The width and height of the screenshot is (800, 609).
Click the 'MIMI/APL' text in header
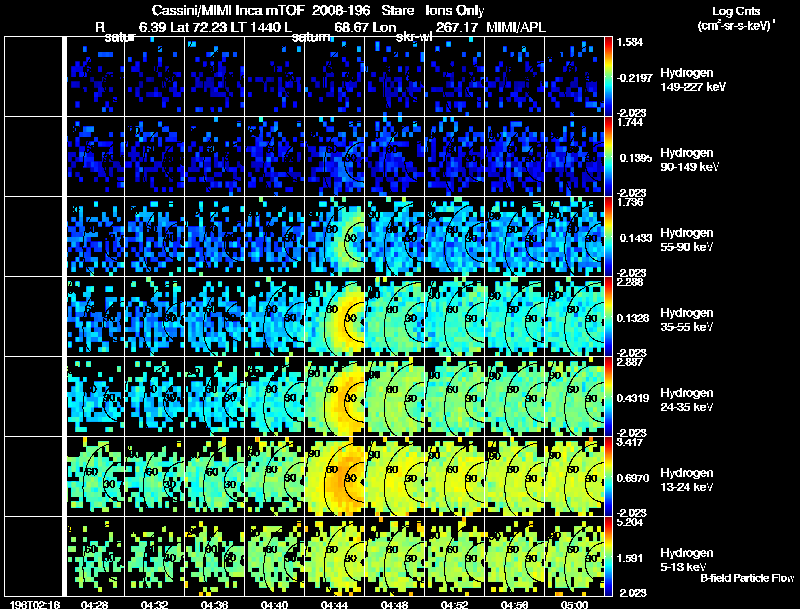(x=516, y=27)
